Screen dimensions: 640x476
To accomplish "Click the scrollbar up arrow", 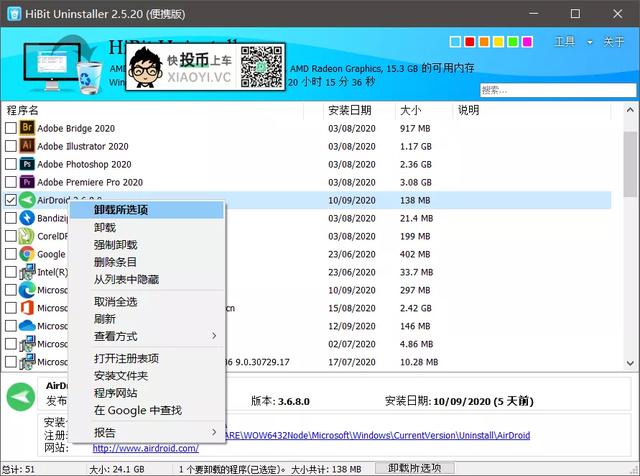I will pyautogui.click(x=630, y=110).
